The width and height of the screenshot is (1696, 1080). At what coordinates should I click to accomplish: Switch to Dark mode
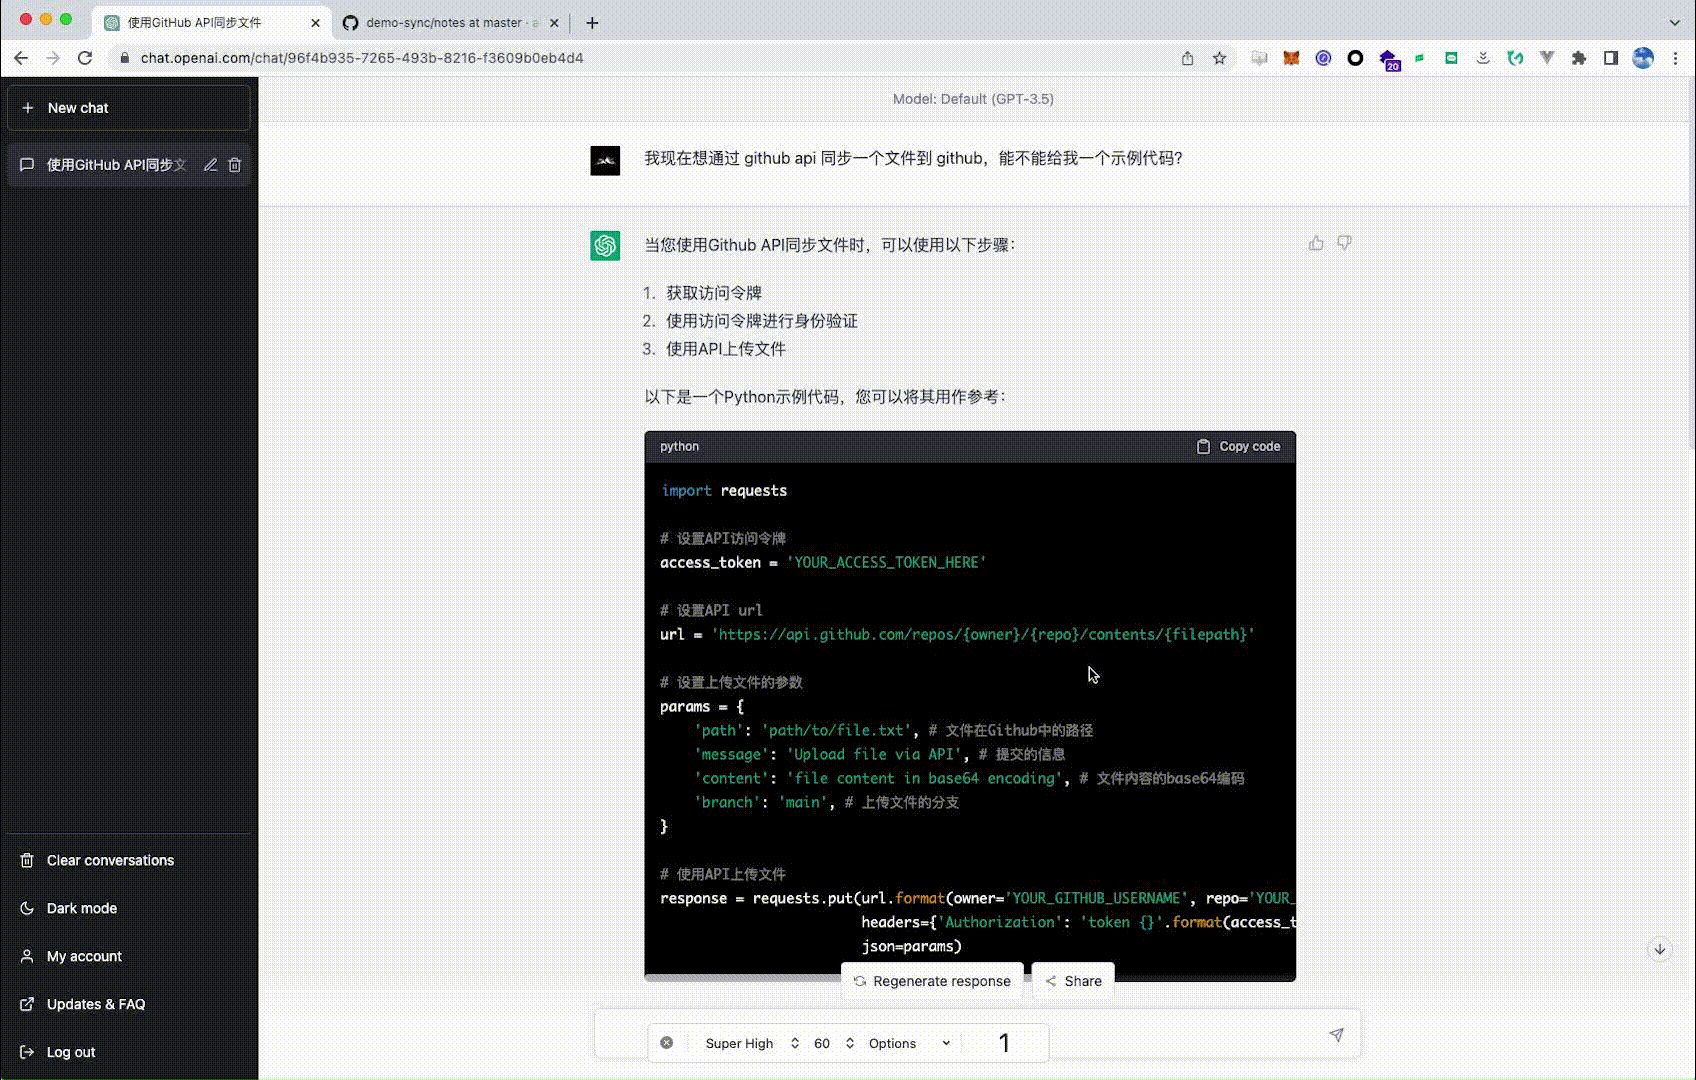129,908
